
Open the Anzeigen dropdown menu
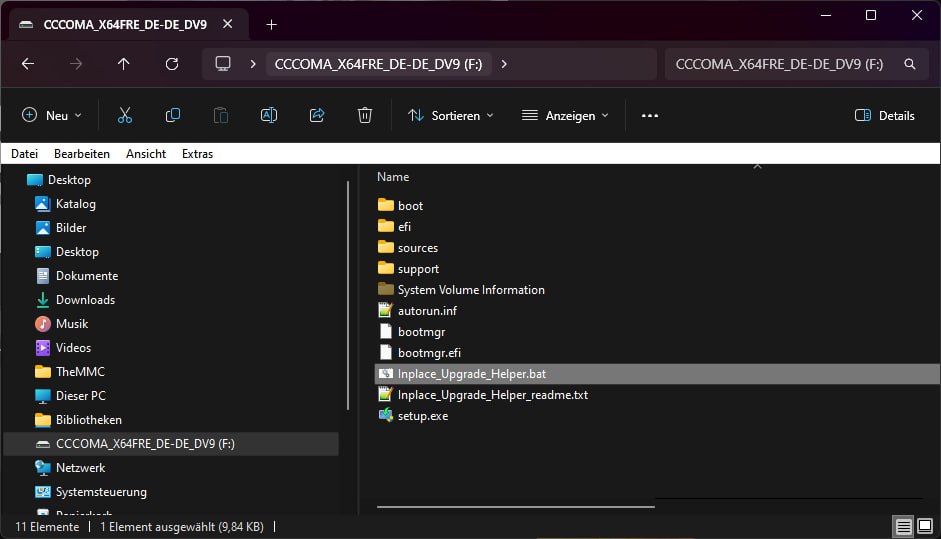pyautogui.click(x=565, y=115)
